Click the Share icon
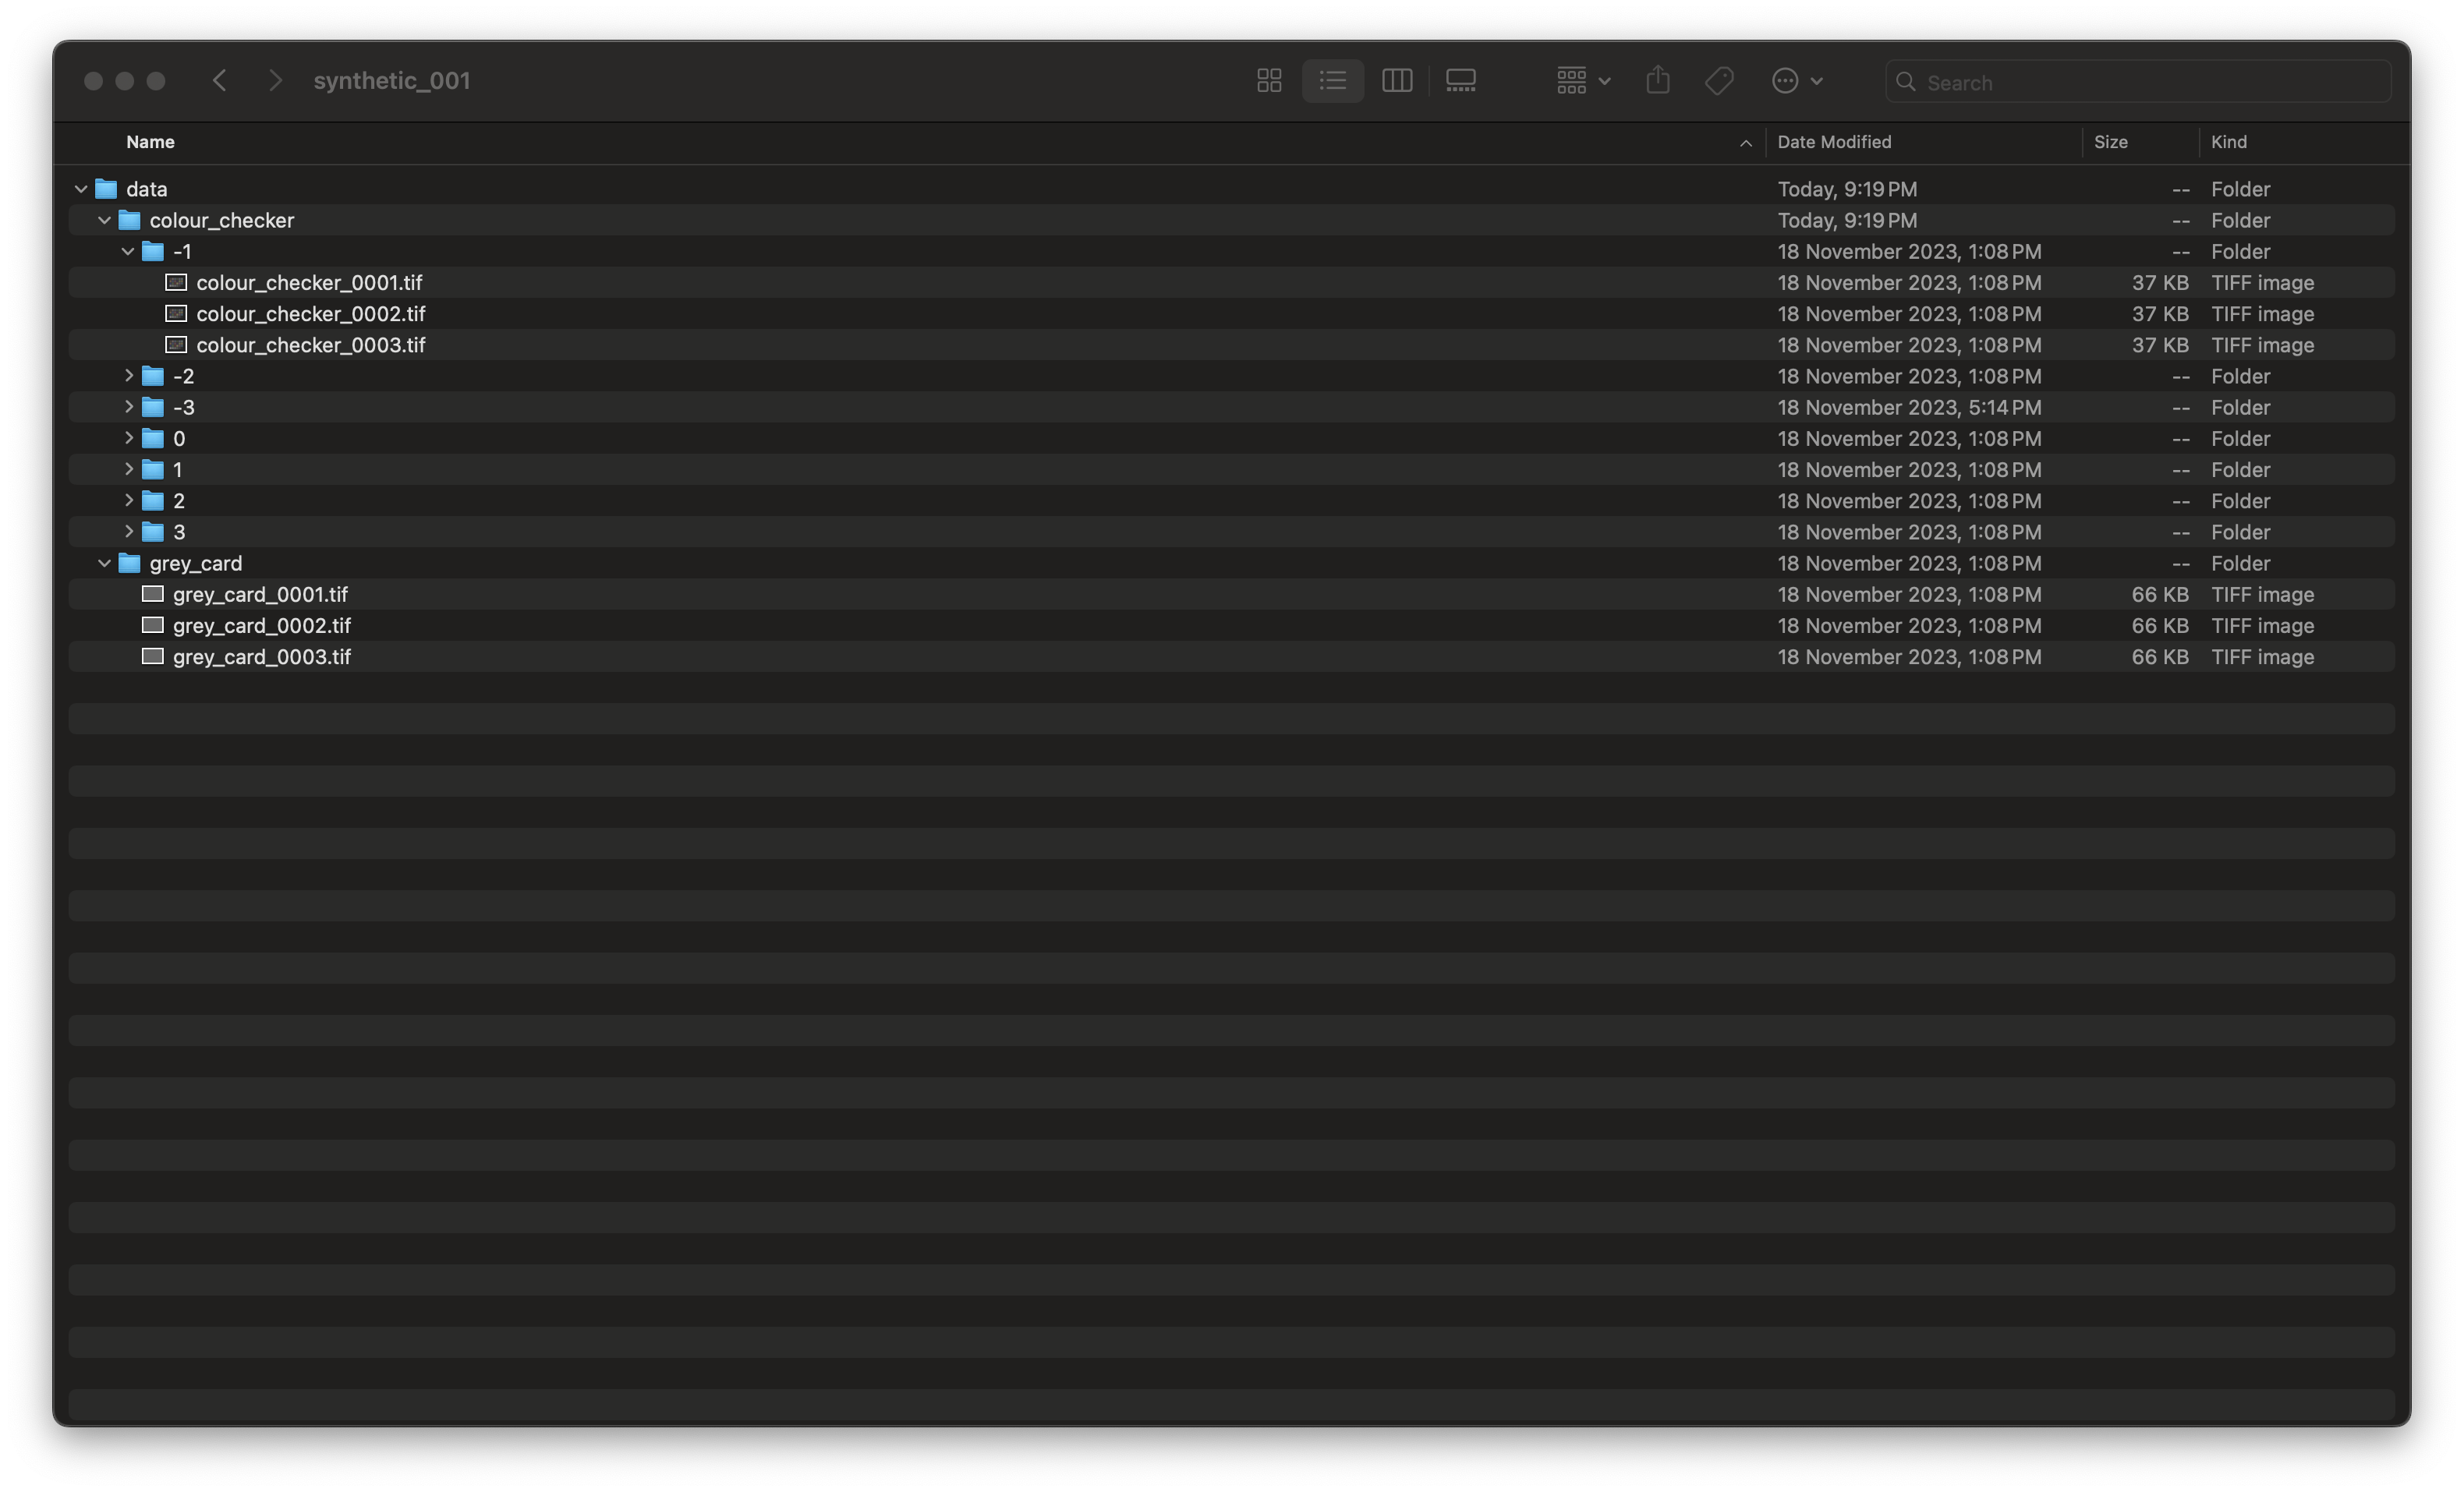Viewport: 2464px width, 1492px height. pyautogui.click(x=1657, y=81)
